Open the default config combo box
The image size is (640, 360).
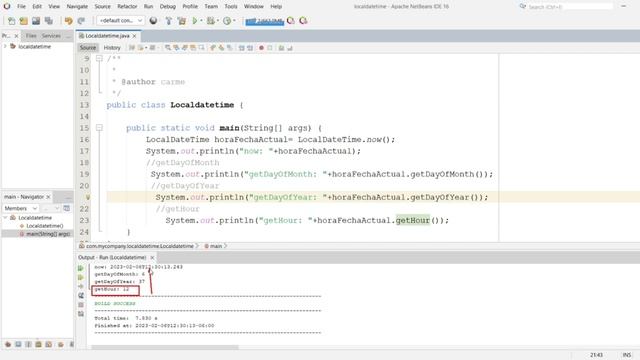[120, 20]
